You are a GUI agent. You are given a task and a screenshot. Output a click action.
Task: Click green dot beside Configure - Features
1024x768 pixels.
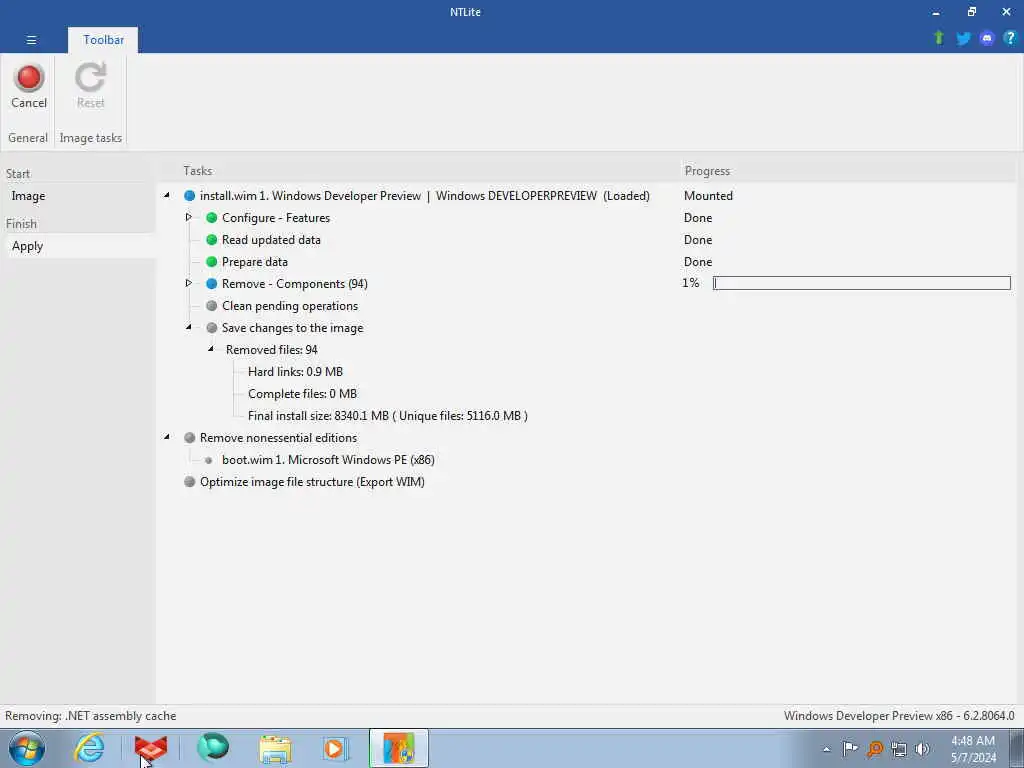pos(212,217)
